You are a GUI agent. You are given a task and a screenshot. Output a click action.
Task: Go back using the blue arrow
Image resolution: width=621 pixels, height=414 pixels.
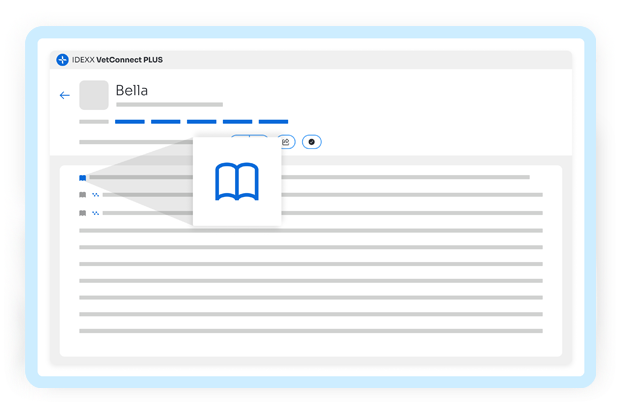pyautogui.click(x=65, y=95)
